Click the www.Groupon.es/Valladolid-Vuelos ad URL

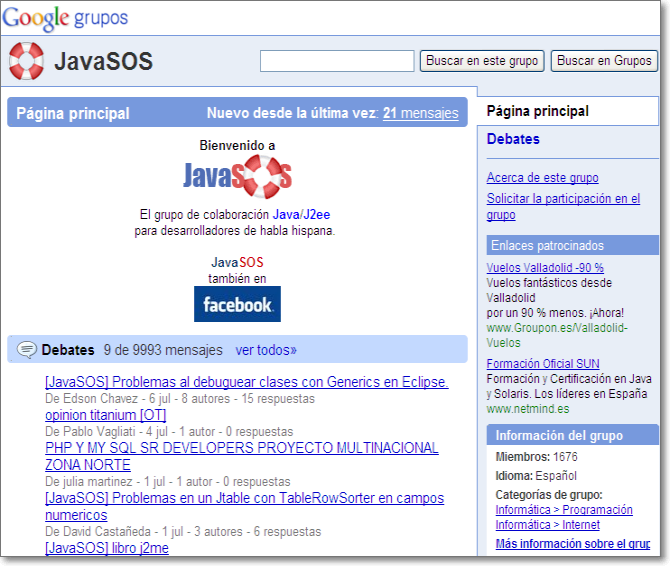coord(557,335)
